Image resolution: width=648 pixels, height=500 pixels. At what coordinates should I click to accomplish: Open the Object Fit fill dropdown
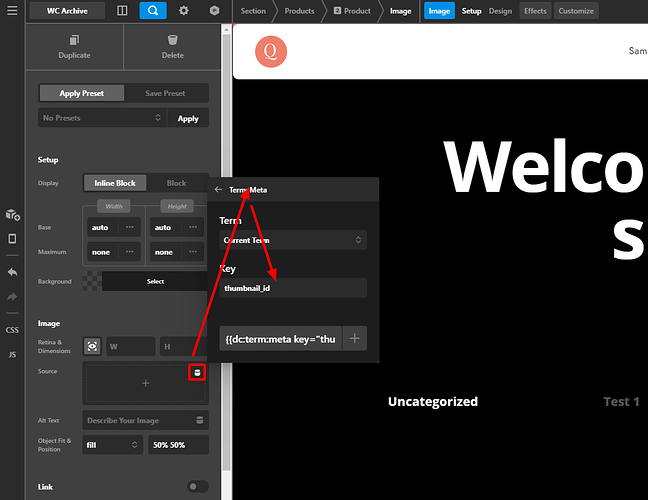pos(112,445)
